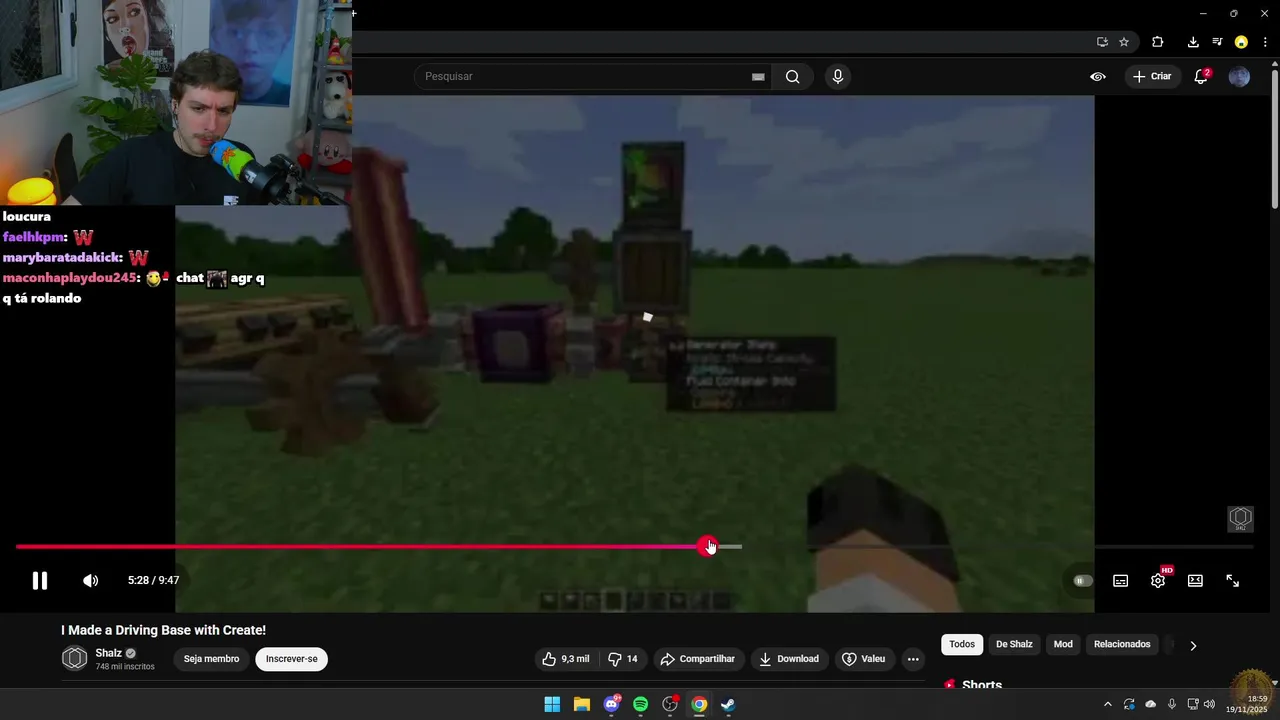Toggle the autoplay switch in the player

pyautogui.click(x=1083, y=581)
